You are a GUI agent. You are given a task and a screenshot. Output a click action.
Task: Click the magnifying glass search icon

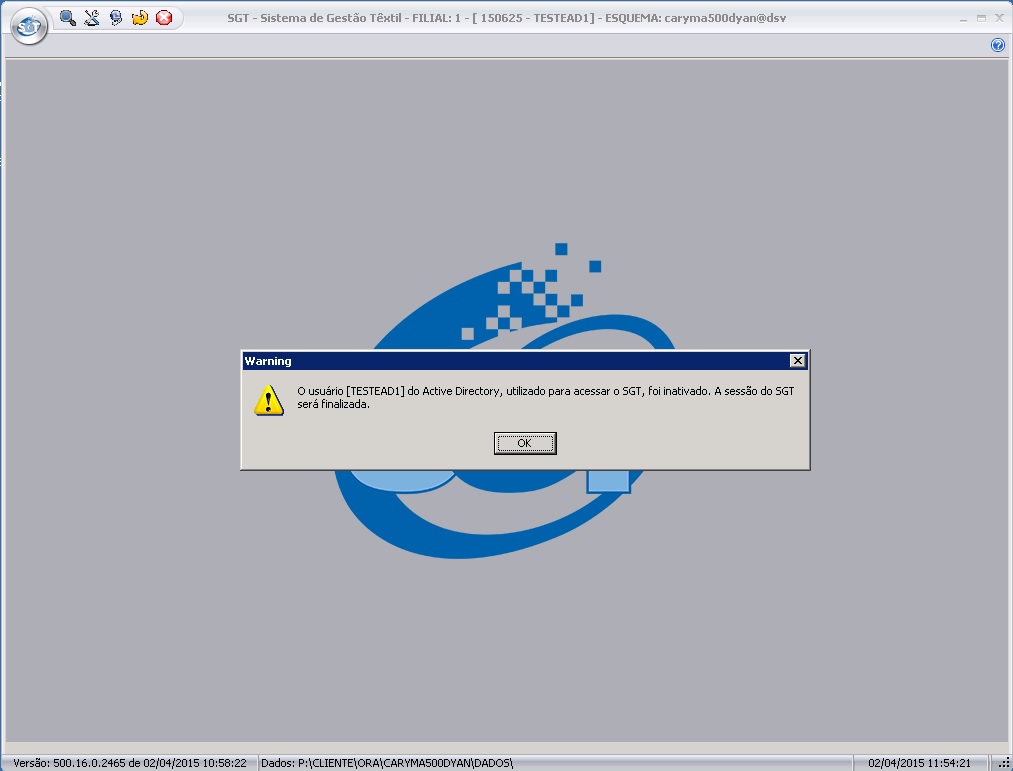(x=68, y=17)
